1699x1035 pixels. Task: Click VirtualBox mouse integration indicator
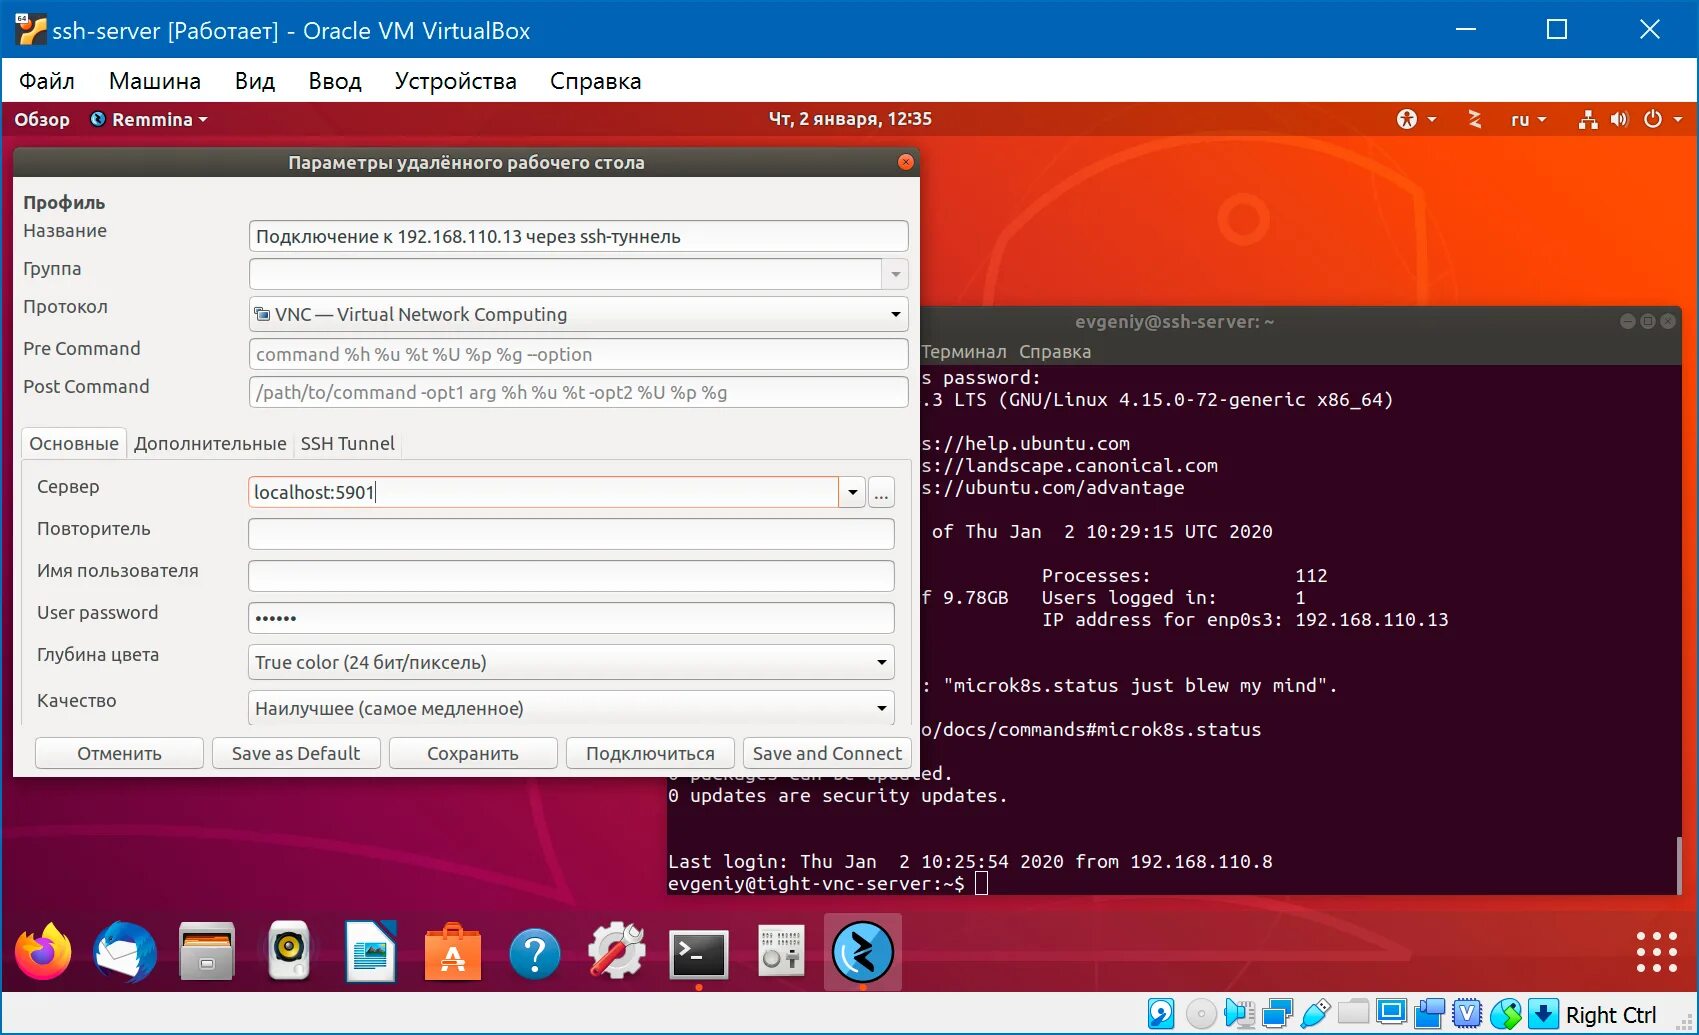point(1505,1014)
